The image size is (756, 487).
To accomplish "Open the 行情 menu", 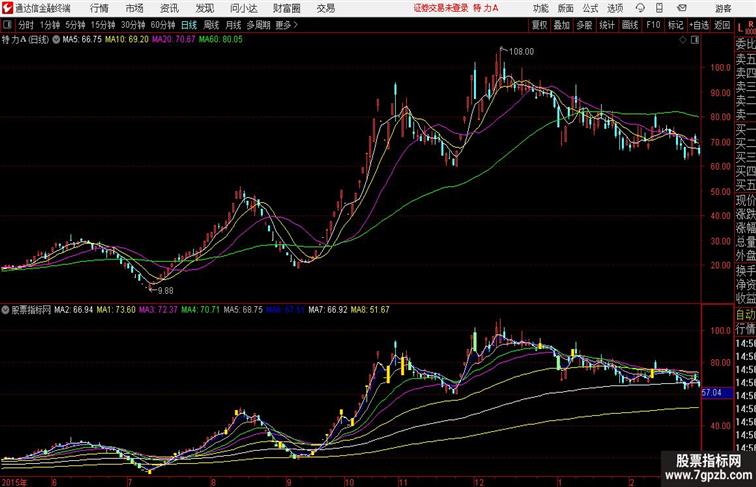I will pos(99,8).
